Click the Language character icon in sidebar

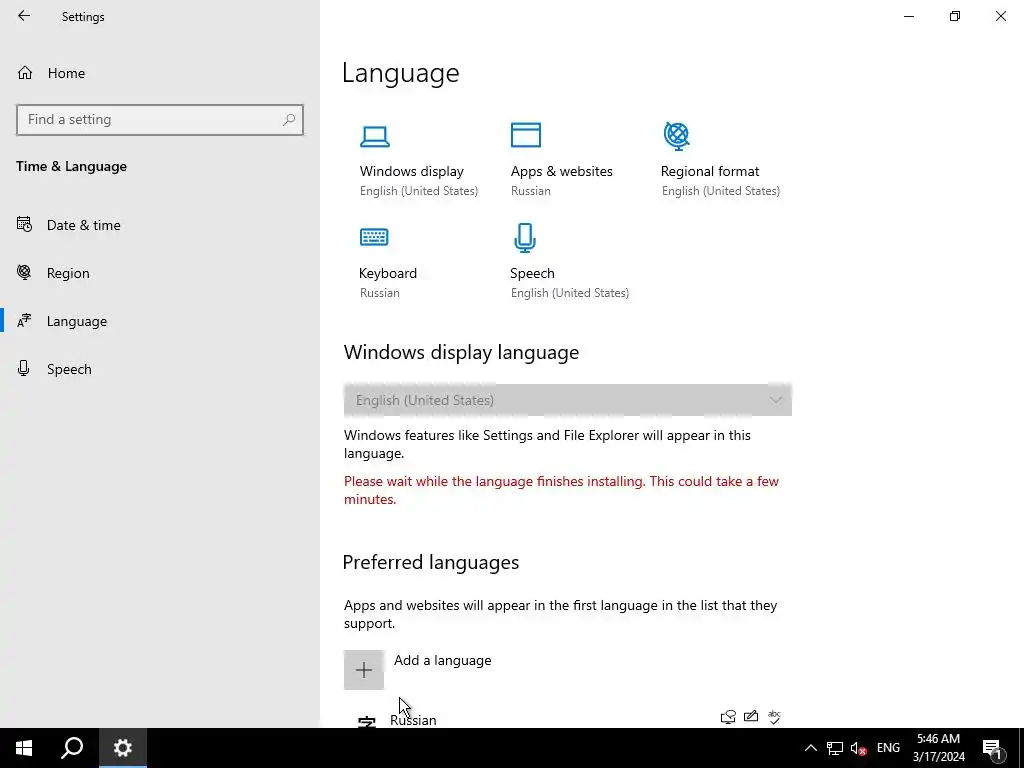click(24, 321)
